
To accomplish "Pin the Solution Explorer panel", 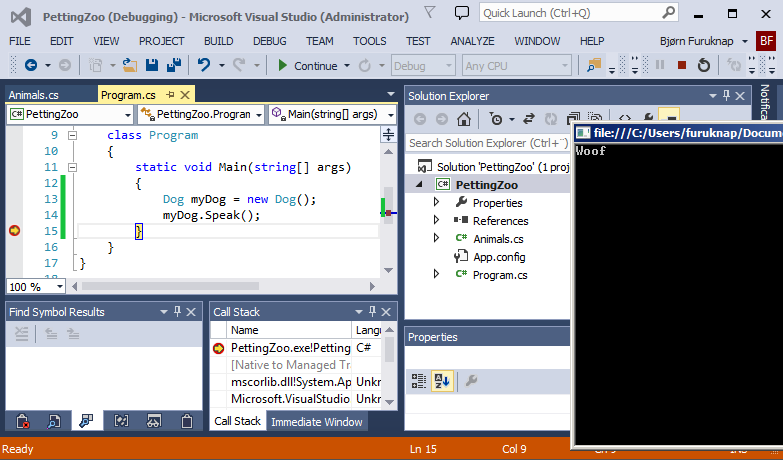I will 727,95.
